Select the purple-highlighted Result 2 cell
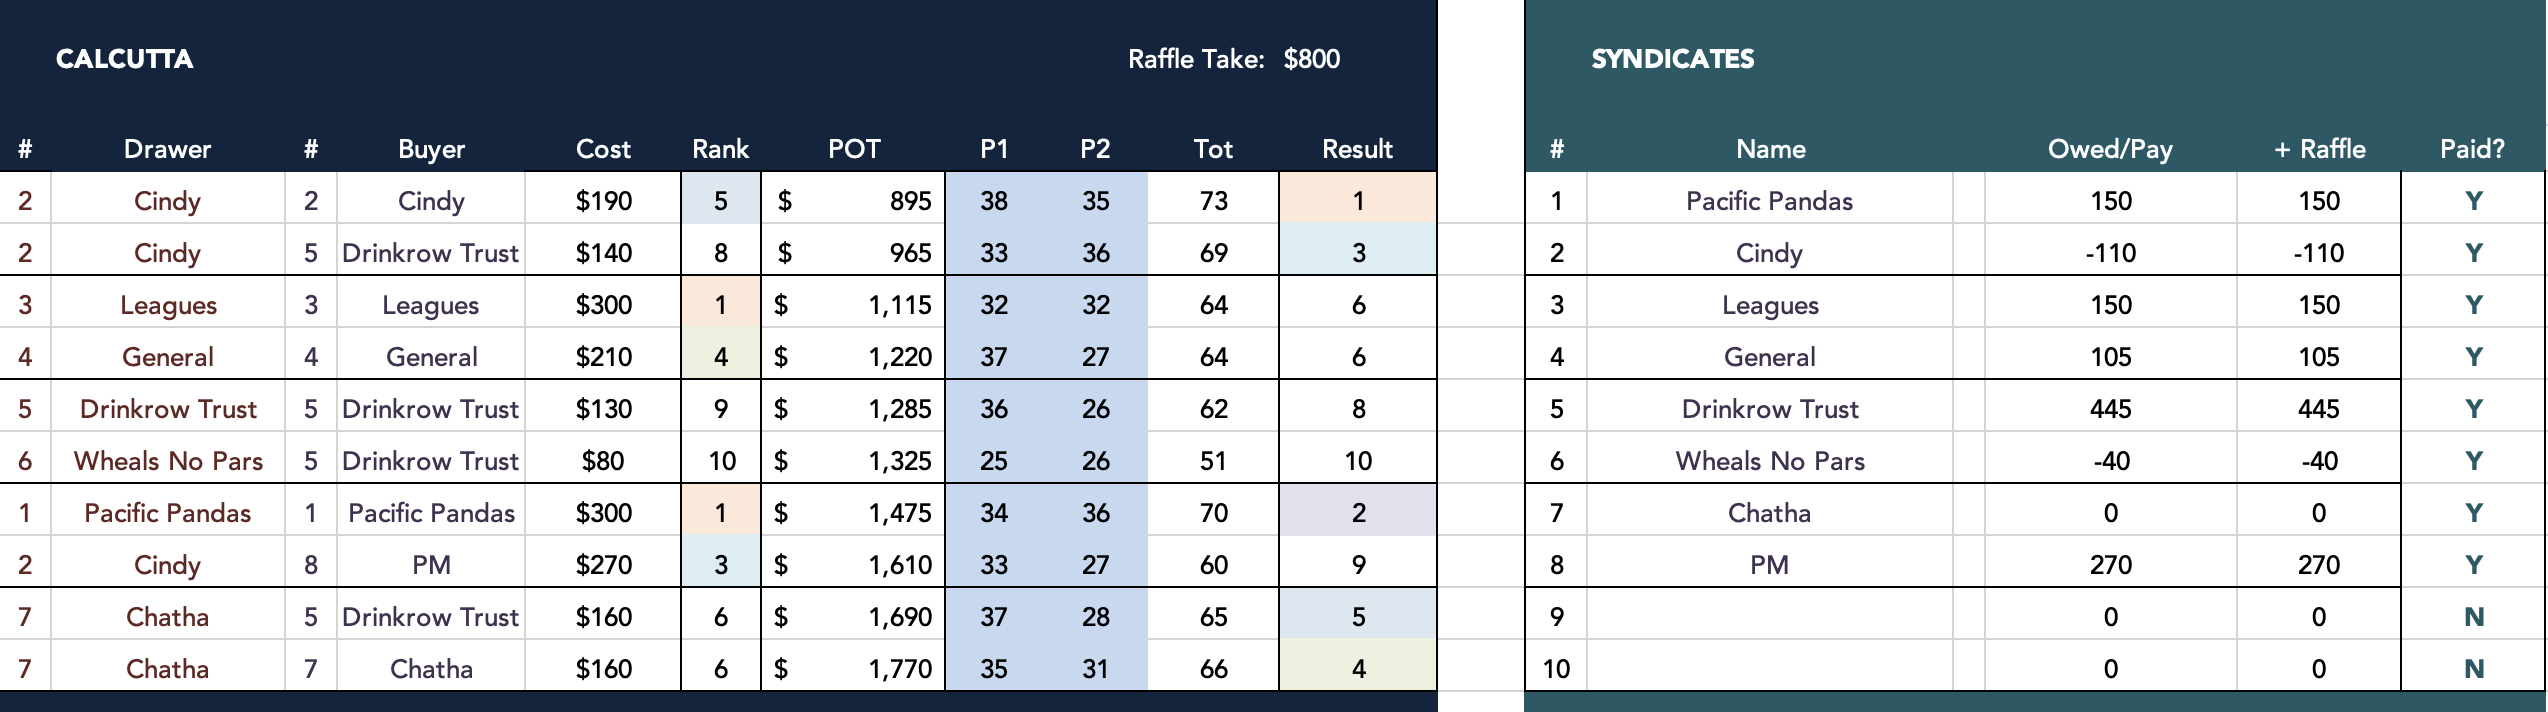The height and width of the screenshot is (712, 2548). pos(1358,513)
